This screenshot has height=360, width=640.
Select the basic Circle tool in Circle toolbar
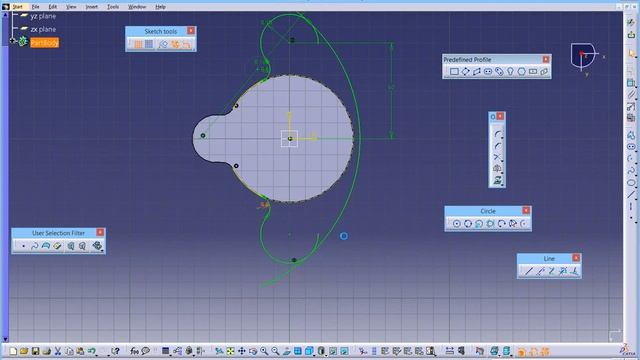click(x=457, y=223)
